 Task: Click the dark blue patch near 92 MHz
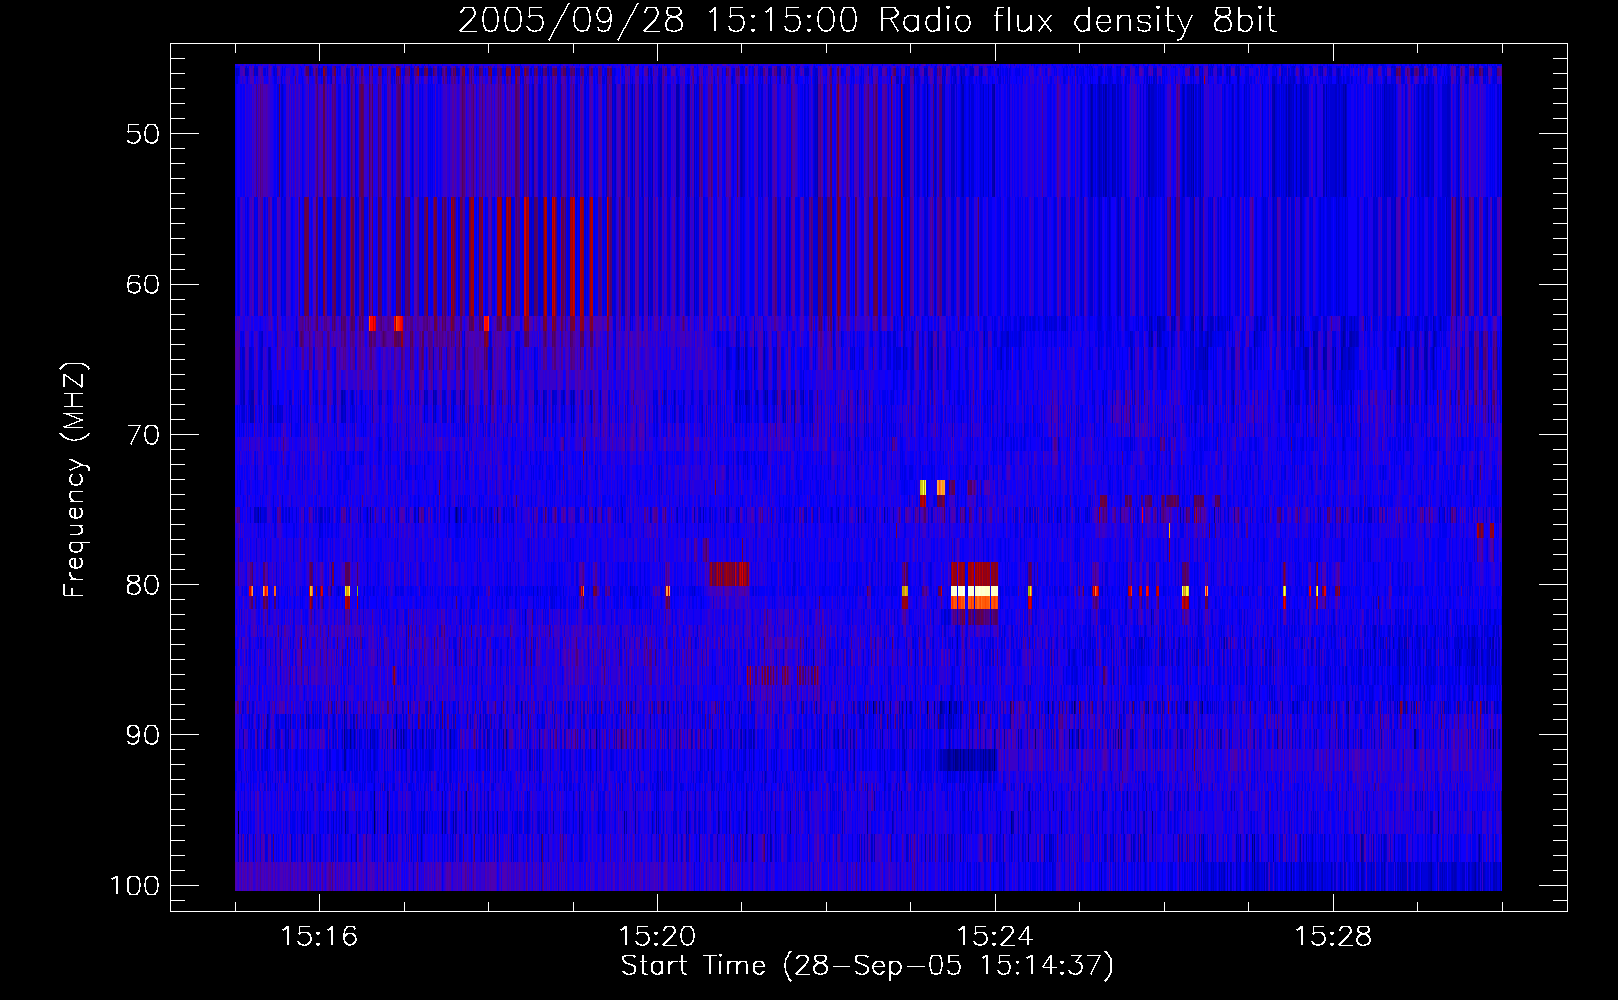tap(970, 760)
